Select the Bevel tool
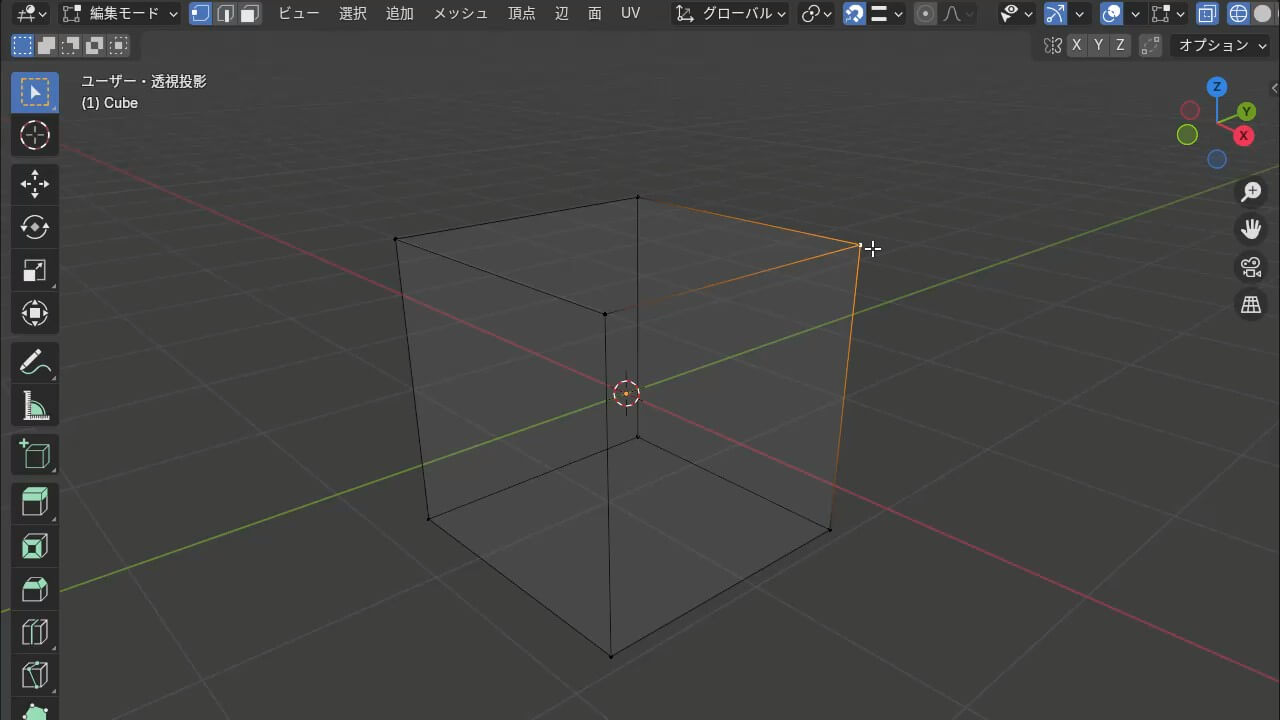Viewport: 1280px width, 720px height. [35, 589]
